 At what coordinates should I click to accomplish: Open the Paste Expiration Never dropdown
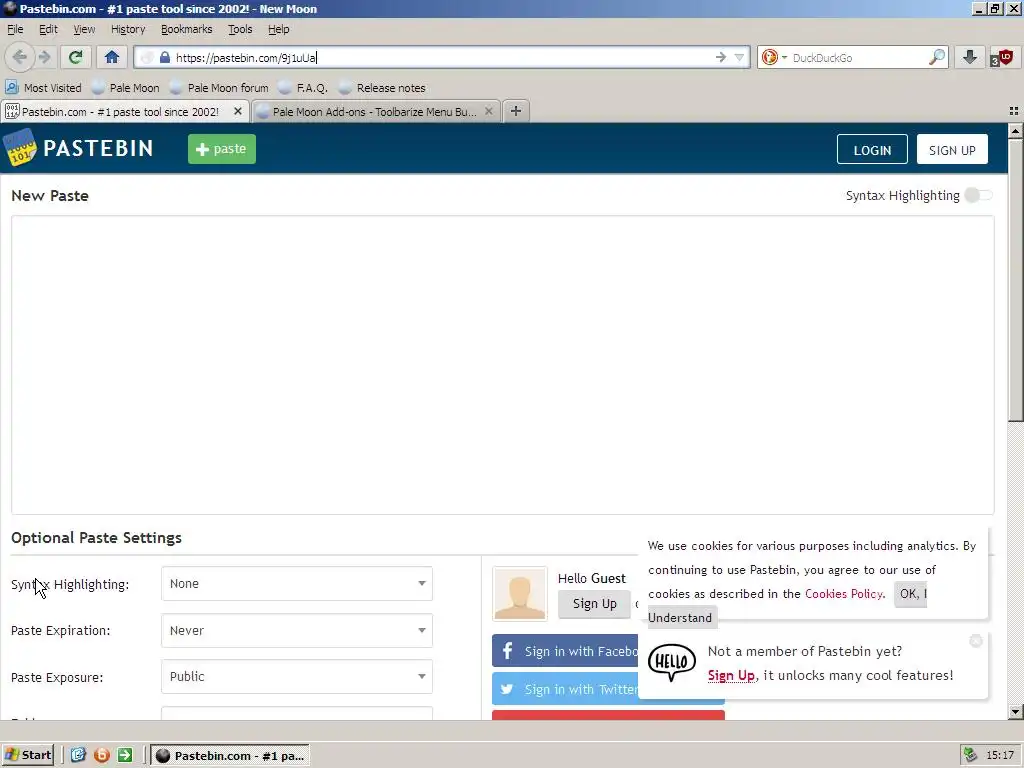(297, 630)
